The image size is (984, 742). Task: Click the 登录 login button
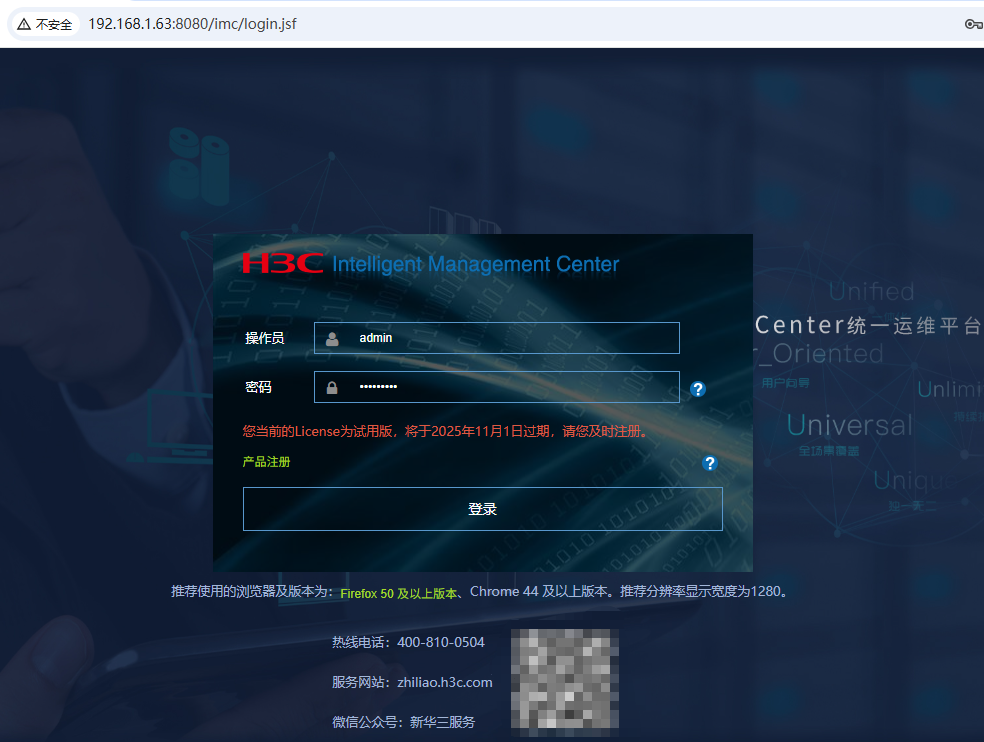pyautogui.click(x=482, y=508)
